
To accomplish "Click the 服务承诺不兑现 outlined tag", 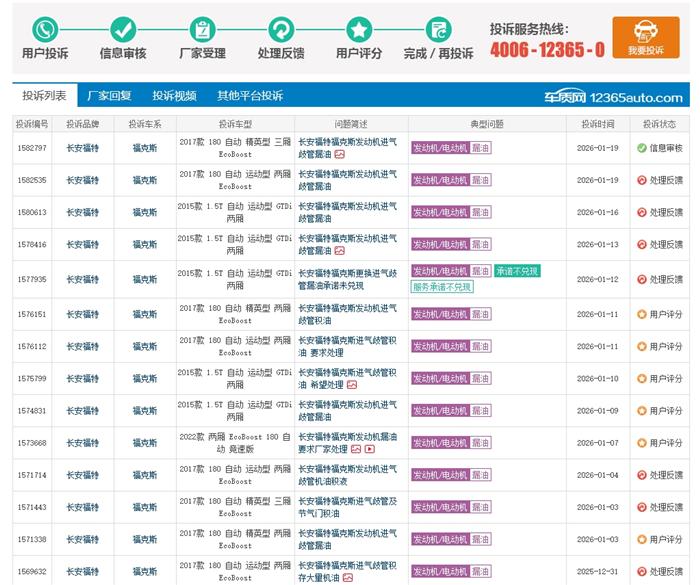I will [441, 287].
